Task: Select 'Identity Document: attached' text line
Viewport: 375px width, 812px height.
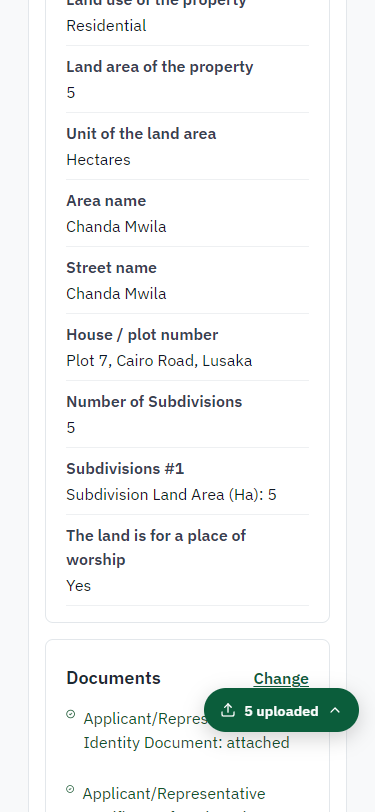Action: tap(186, 743)
